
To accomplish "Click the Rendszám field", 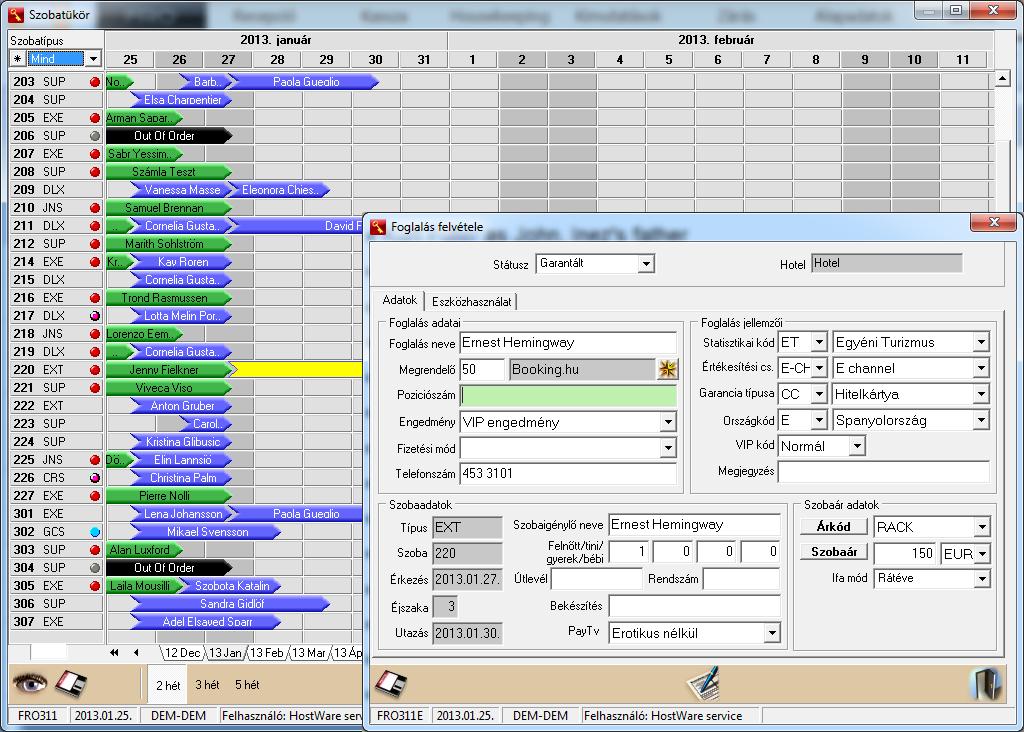I will [741, 579].
